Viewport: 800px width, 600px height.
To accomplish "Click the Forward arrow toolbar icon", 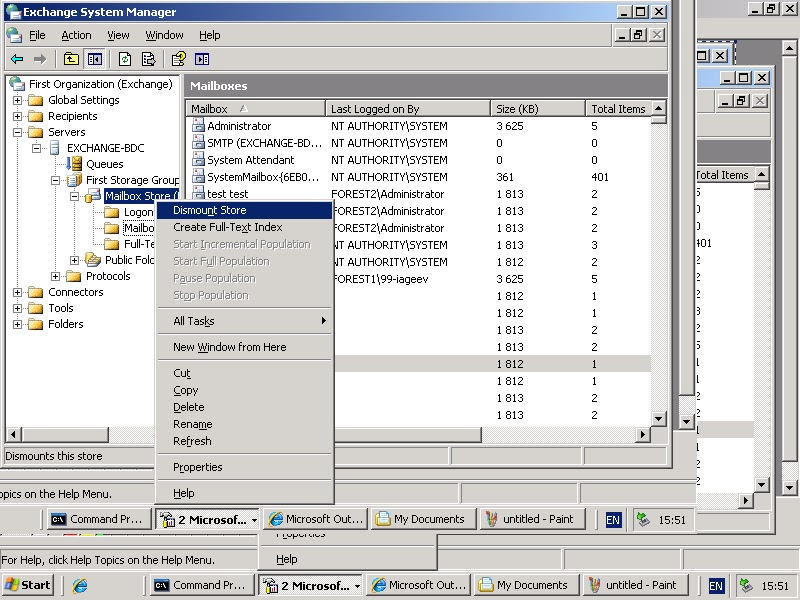I will (40, 59).
